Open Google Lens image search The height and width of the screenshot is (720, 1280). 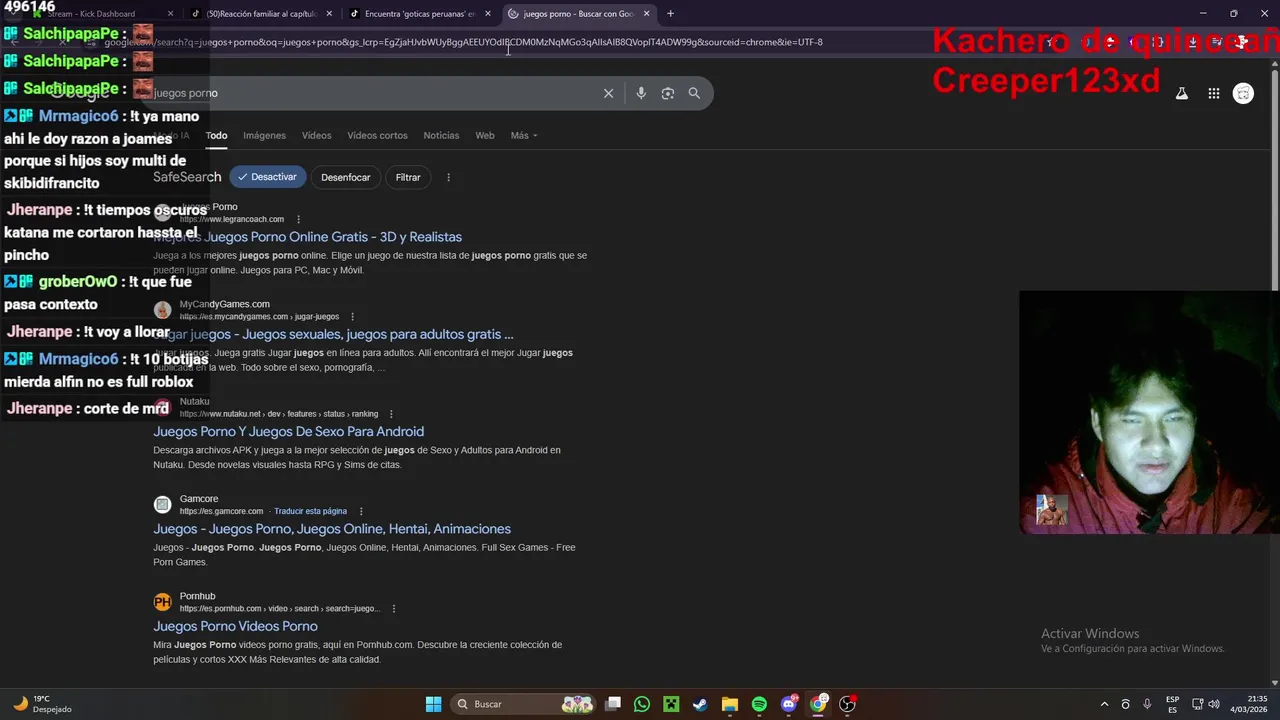click(x=668, y=93)
